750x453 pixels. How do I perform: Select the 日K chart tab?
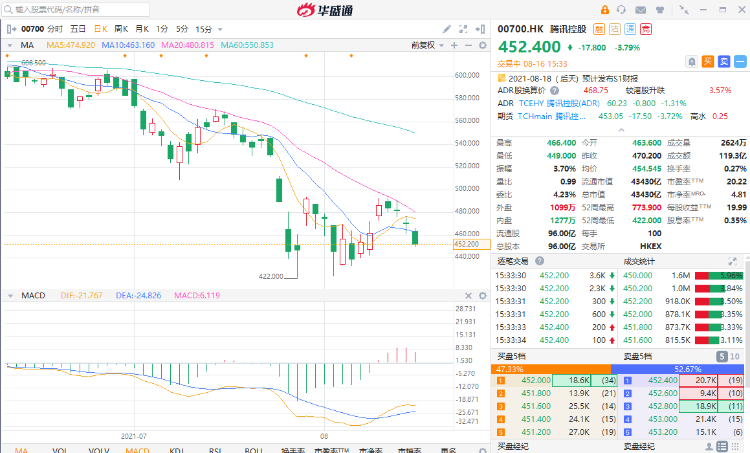point(100,29)
